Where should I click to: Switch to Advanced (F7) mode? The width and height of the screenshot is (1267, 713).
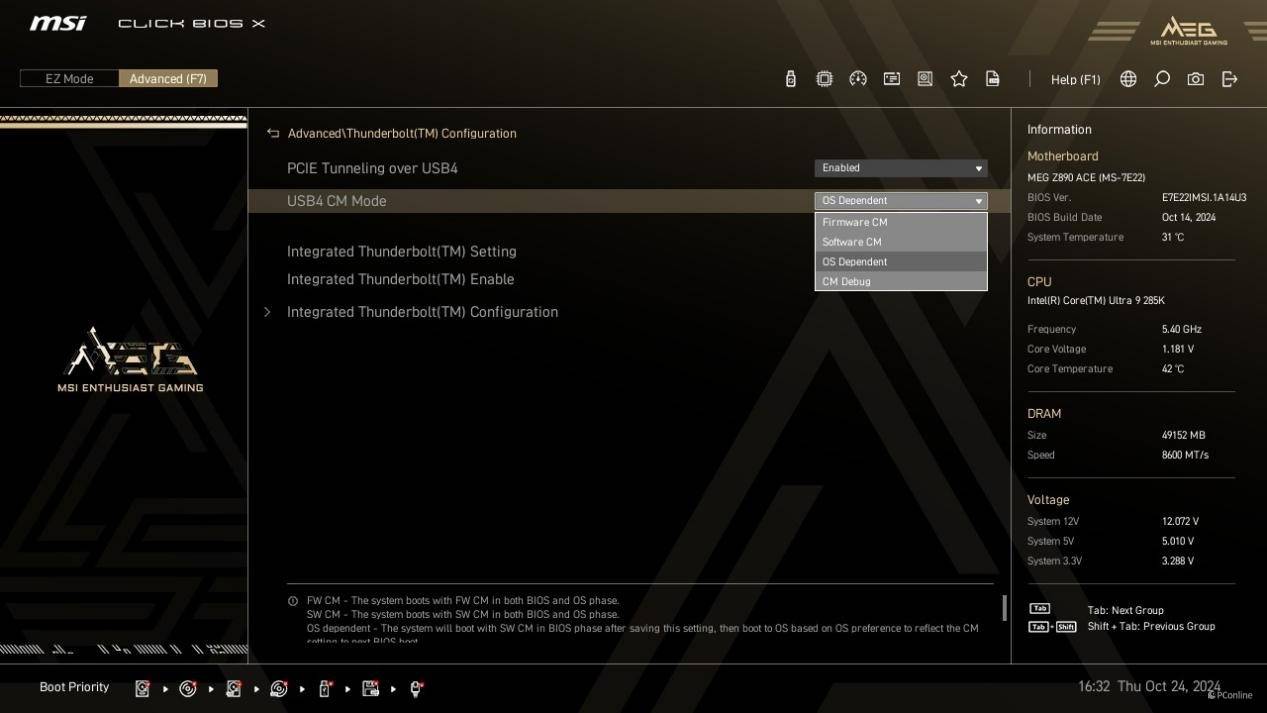168,79
